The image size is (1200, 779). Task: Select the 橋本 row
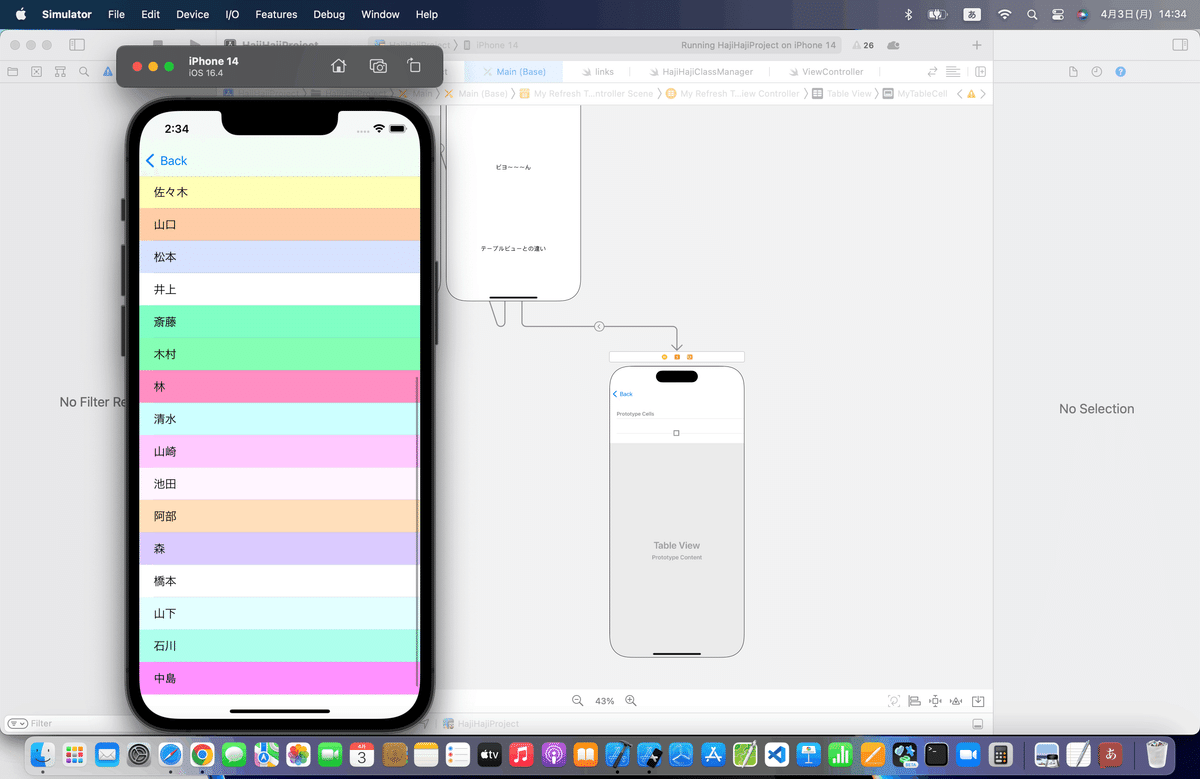coord(279,581)
